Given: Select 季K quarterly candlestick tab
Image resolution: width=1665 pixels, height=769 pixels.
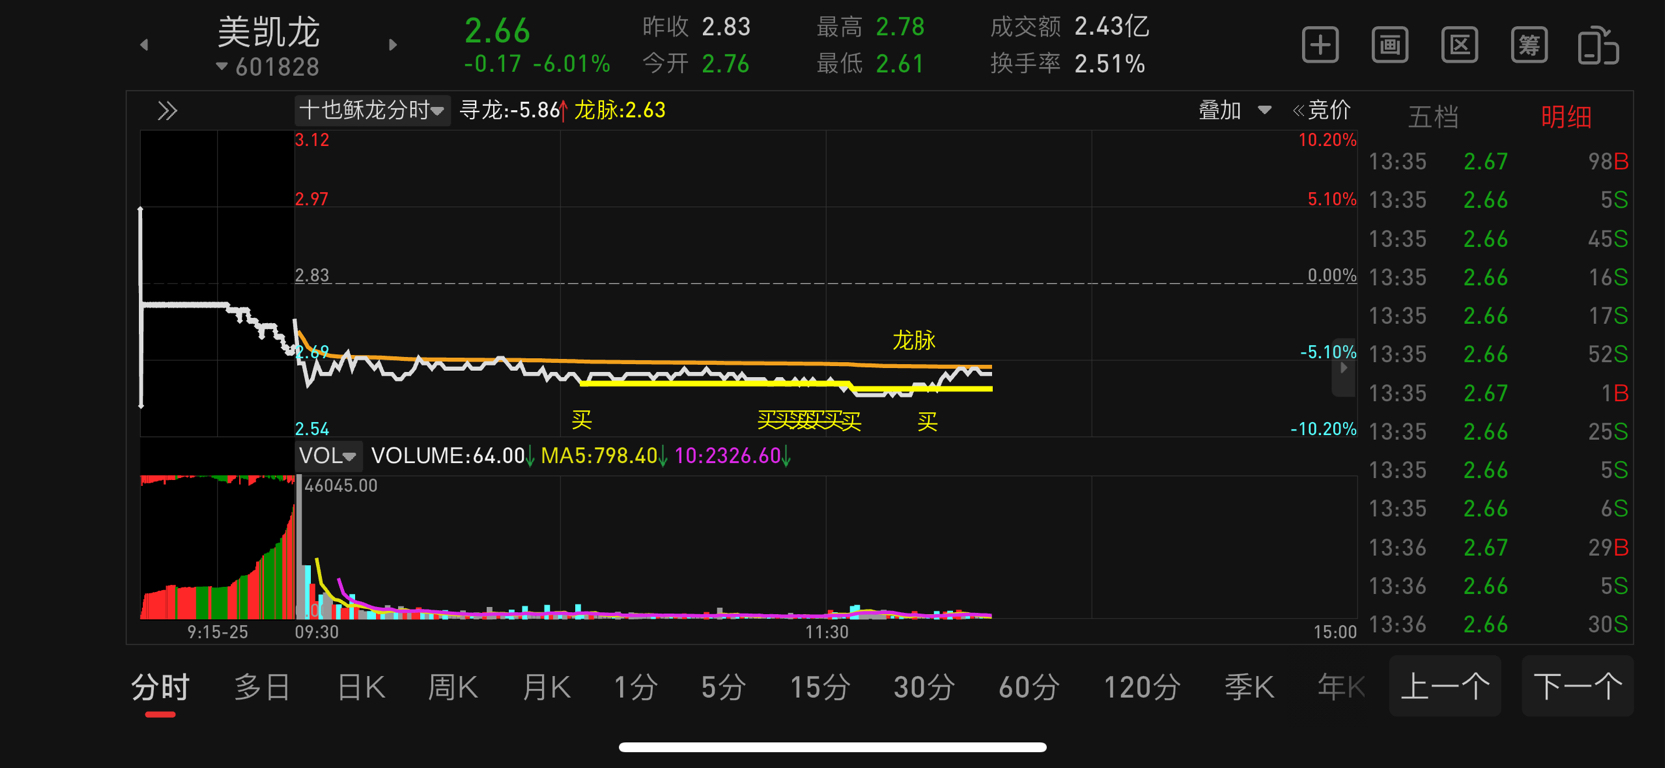Looking at the screenshot, I should [1249, 688].
